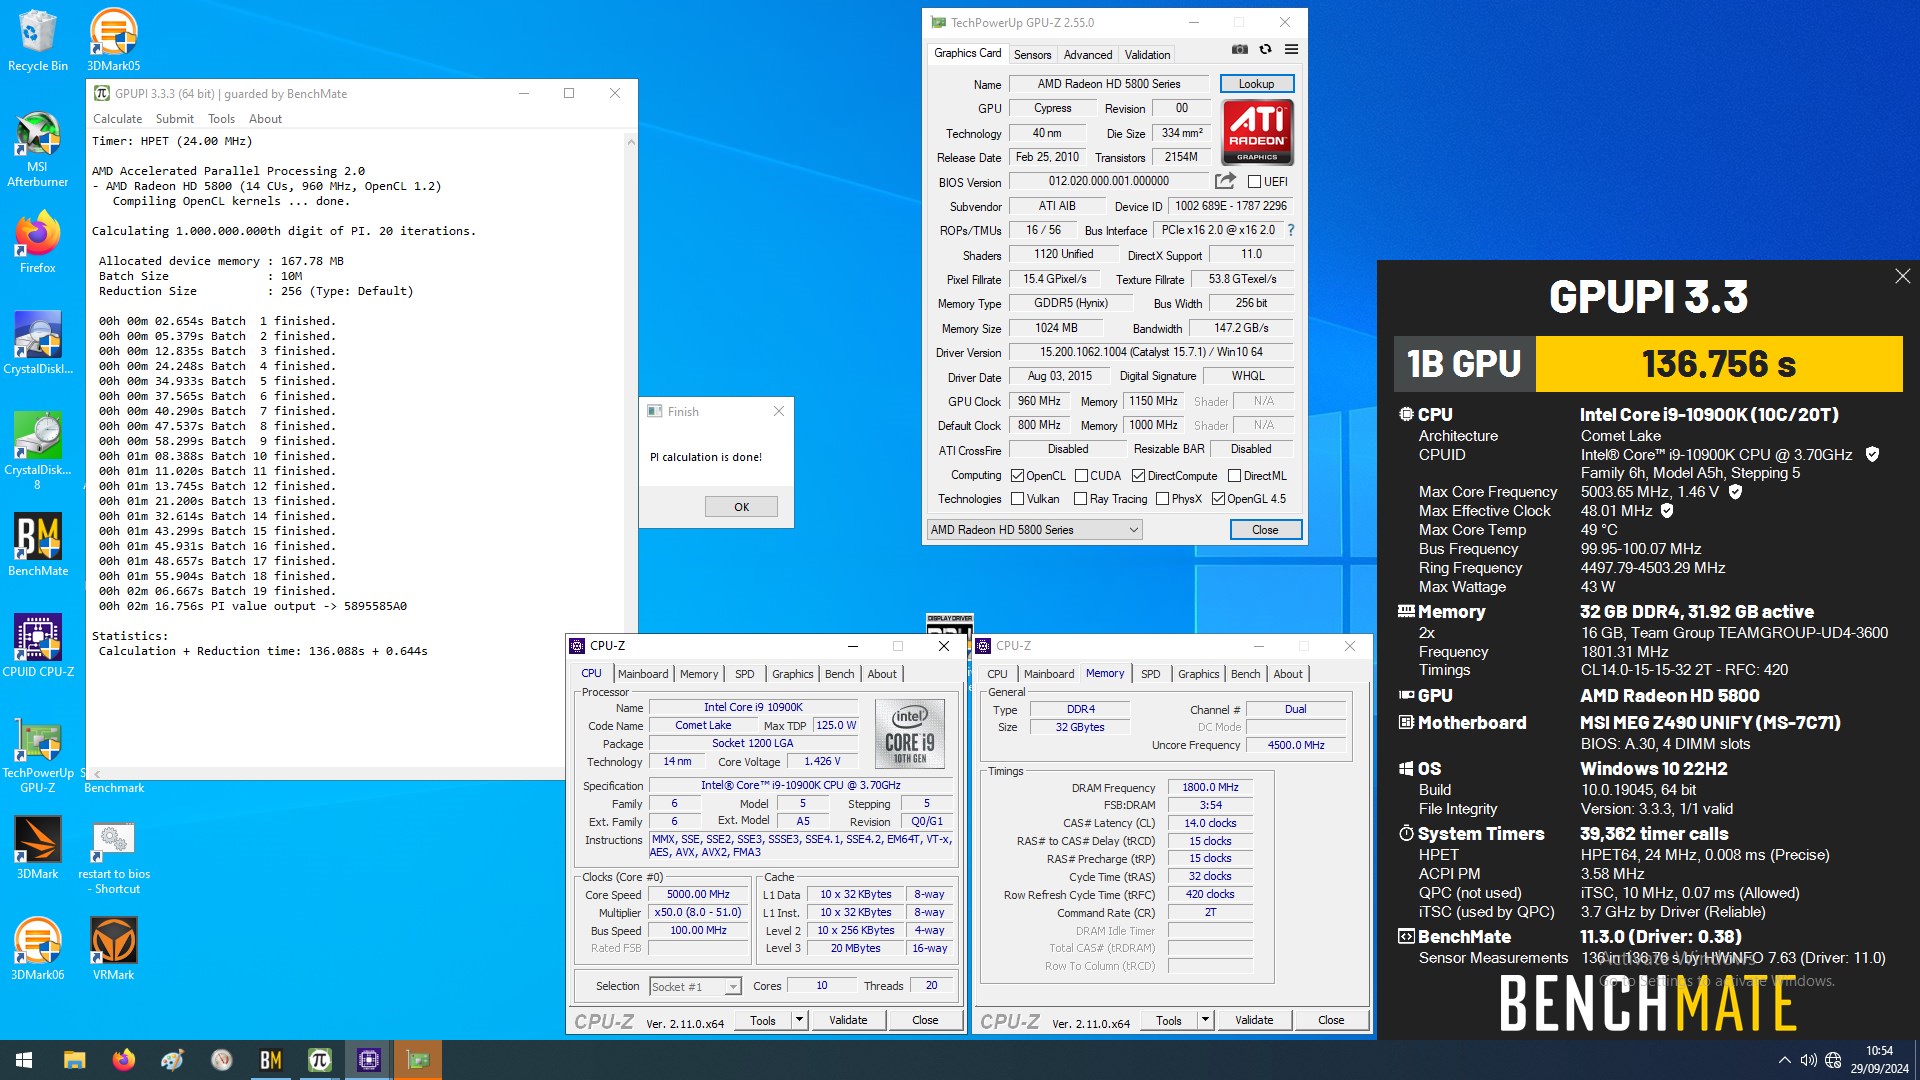The height and width of the screenshot is (1080, 1920).
Task: Close the BenchMate result overlay
Action: [1902, 276]
